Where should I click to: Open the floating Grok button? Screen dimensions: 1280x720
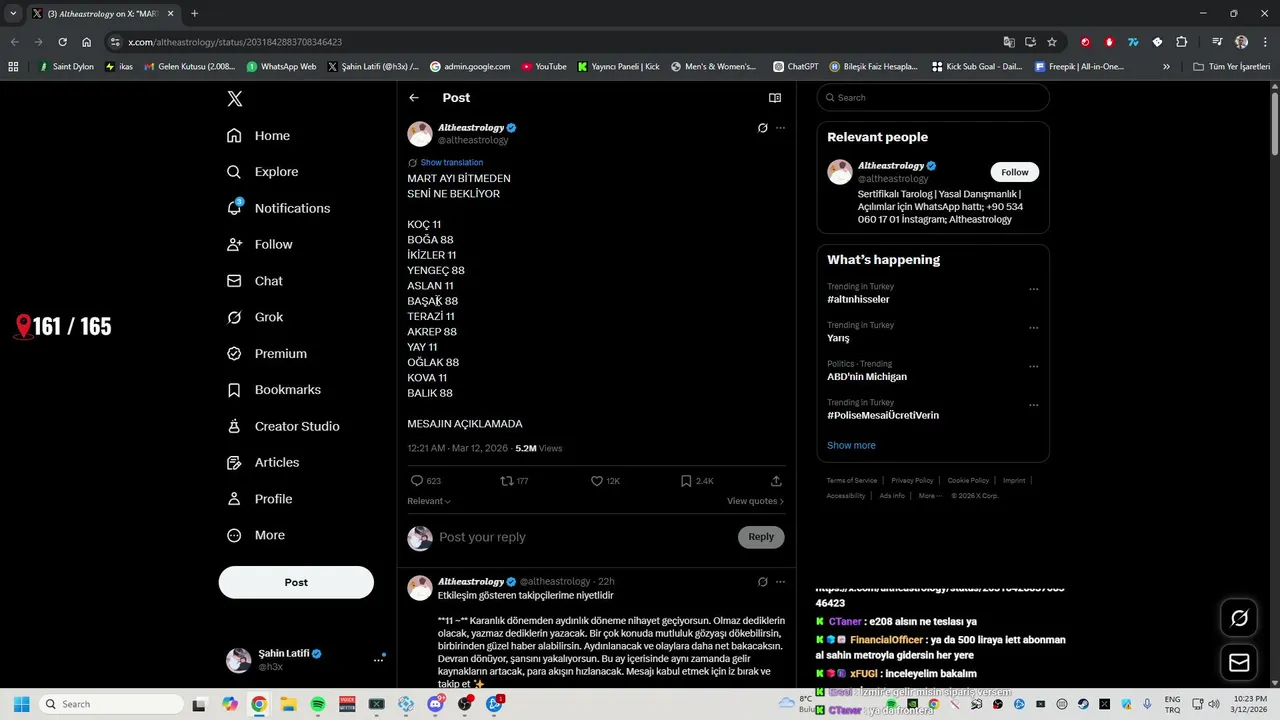tap(1239, 618)
